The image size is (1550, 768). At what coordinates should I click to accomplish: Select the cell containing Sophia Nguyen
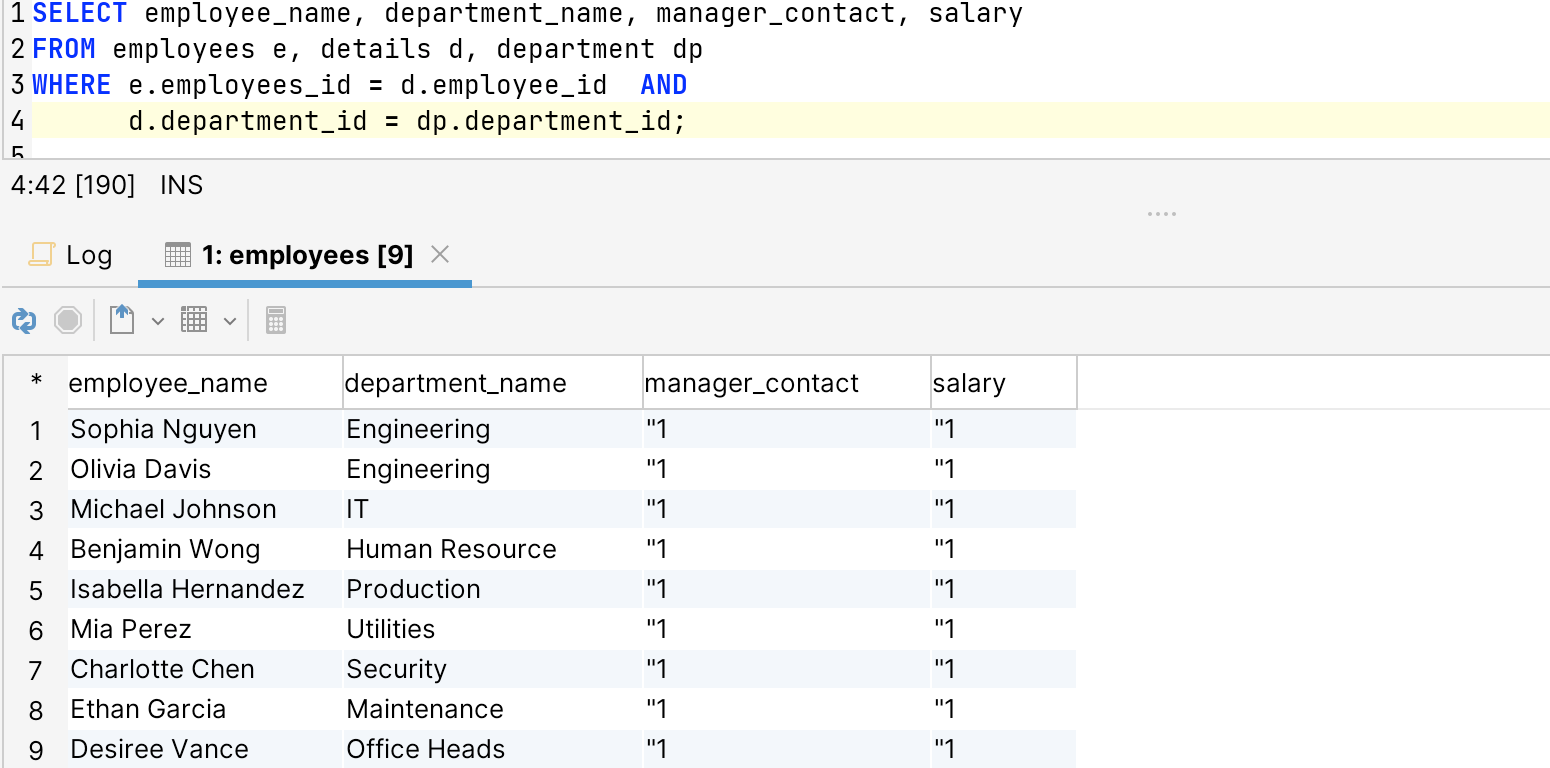click(x=163, y=428)
